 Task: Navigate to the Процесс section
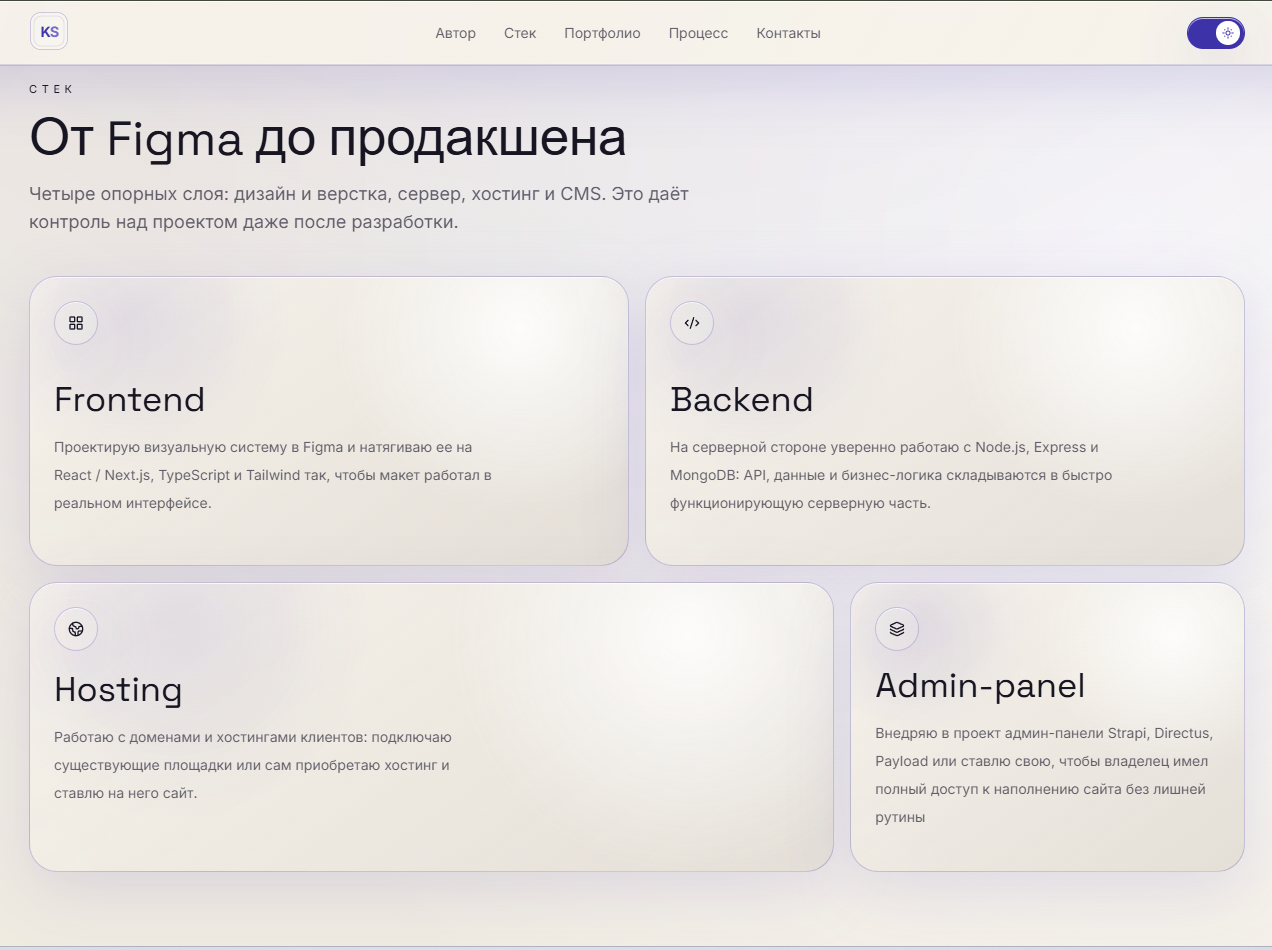(698, 33)
